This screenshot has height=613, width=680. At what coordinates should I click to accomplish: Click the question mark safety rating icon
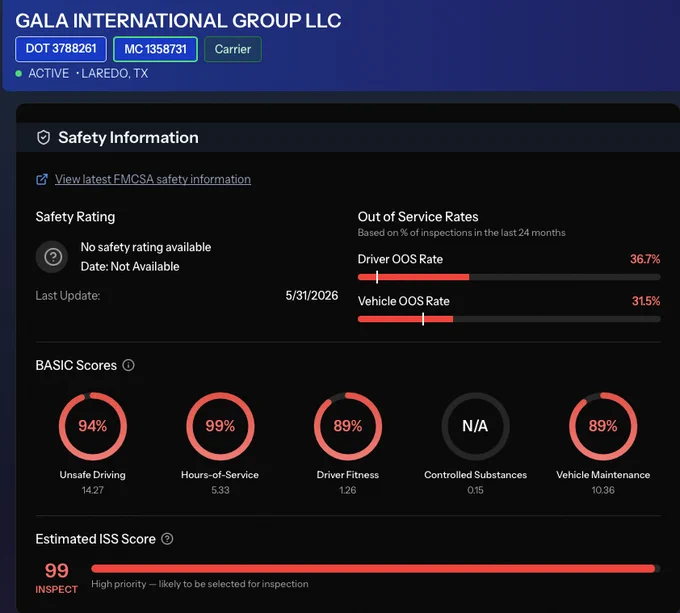52,257
